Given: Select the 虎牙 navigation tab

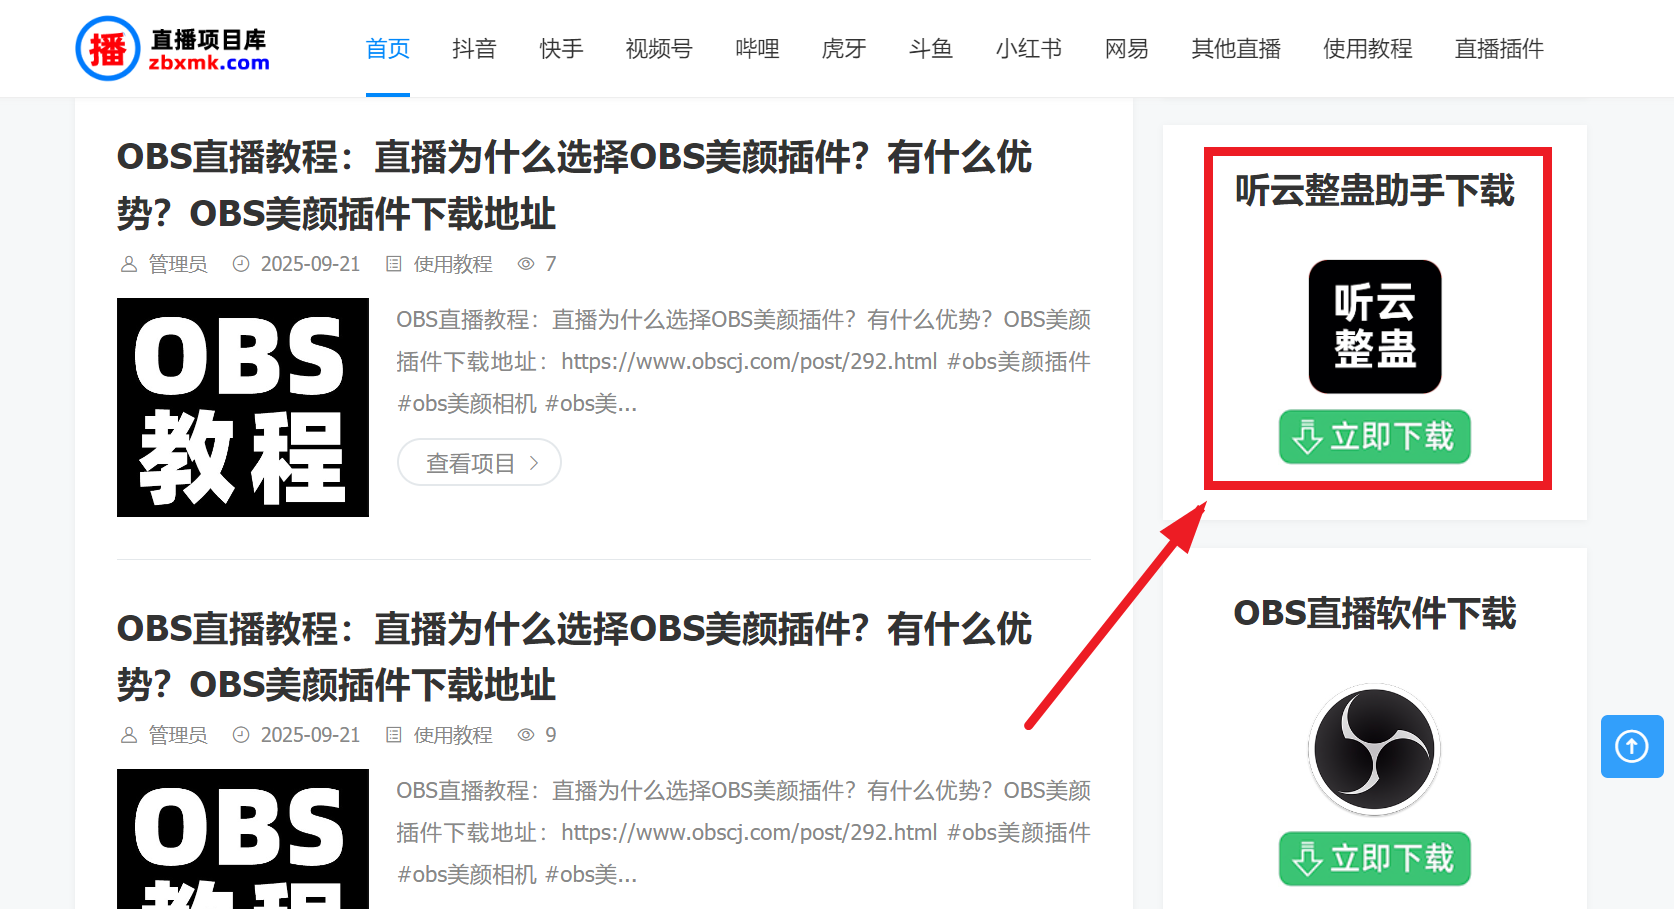Looking at the screenshot, I should 843,47.
